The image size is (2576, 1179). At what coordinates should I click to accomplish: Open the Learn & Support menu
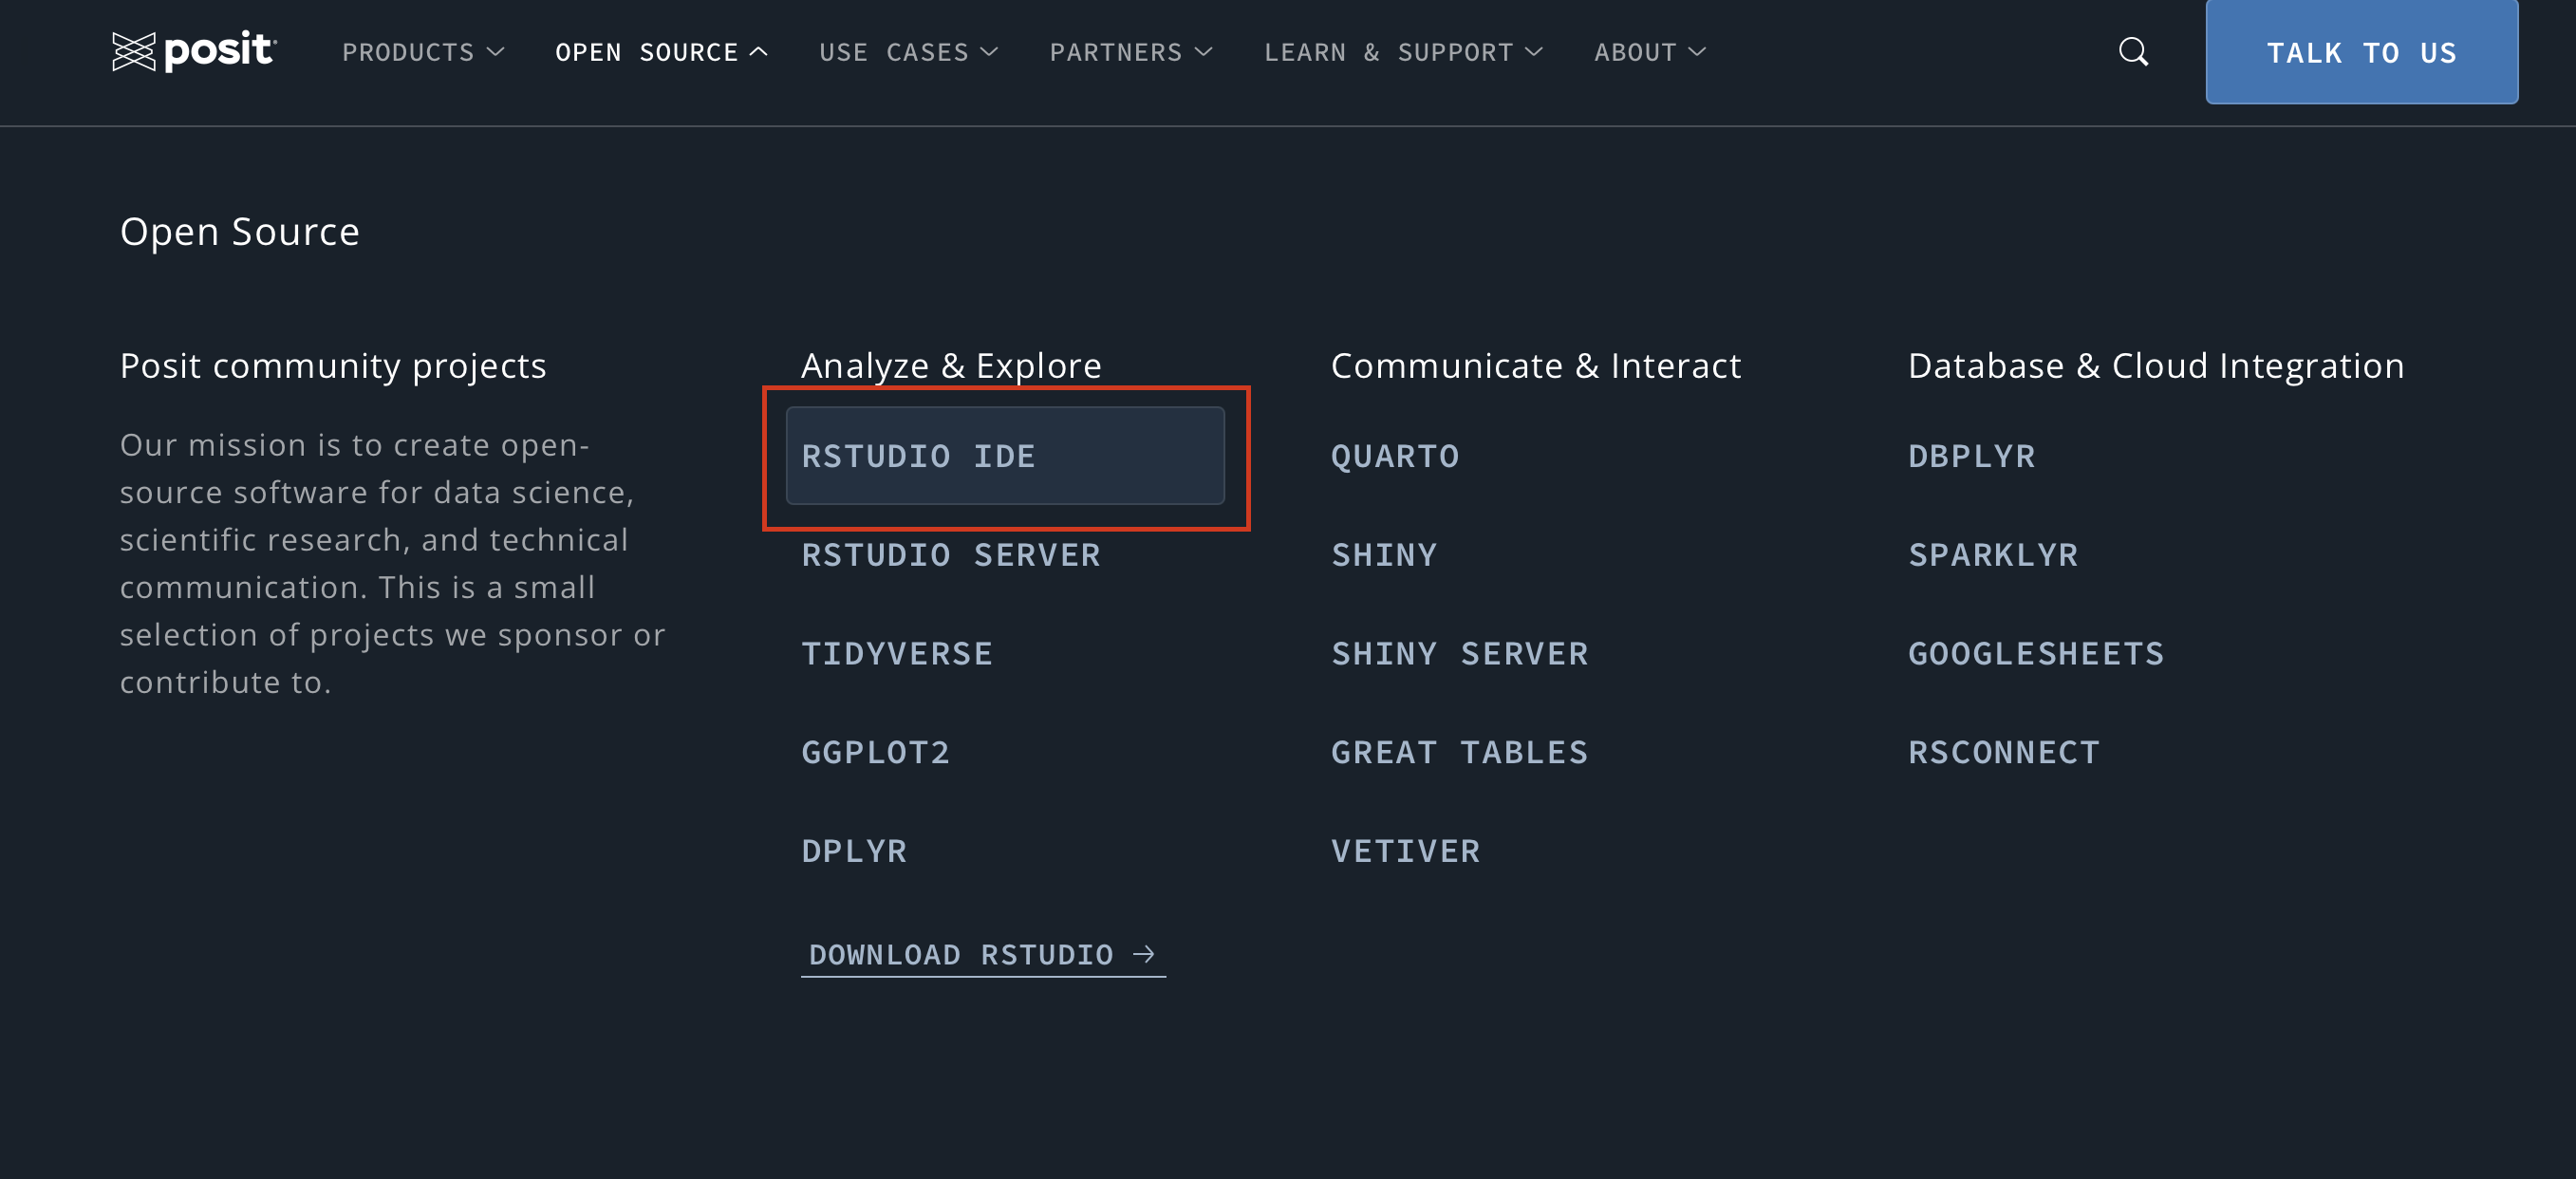[1403, 52]
